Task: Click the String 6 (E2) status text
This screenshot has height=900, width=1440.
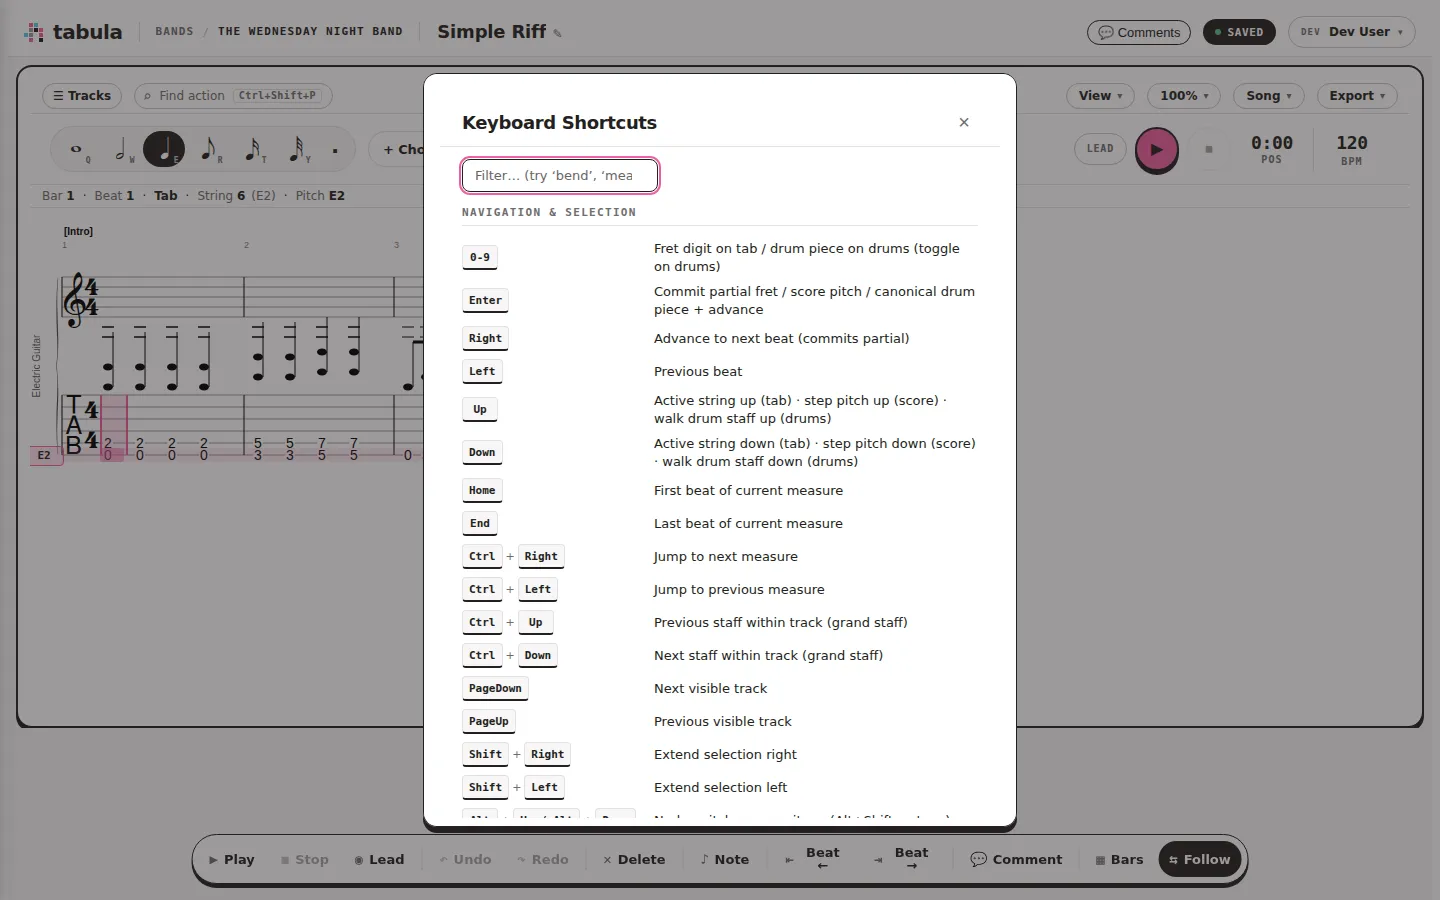Action: pos(236,196)
